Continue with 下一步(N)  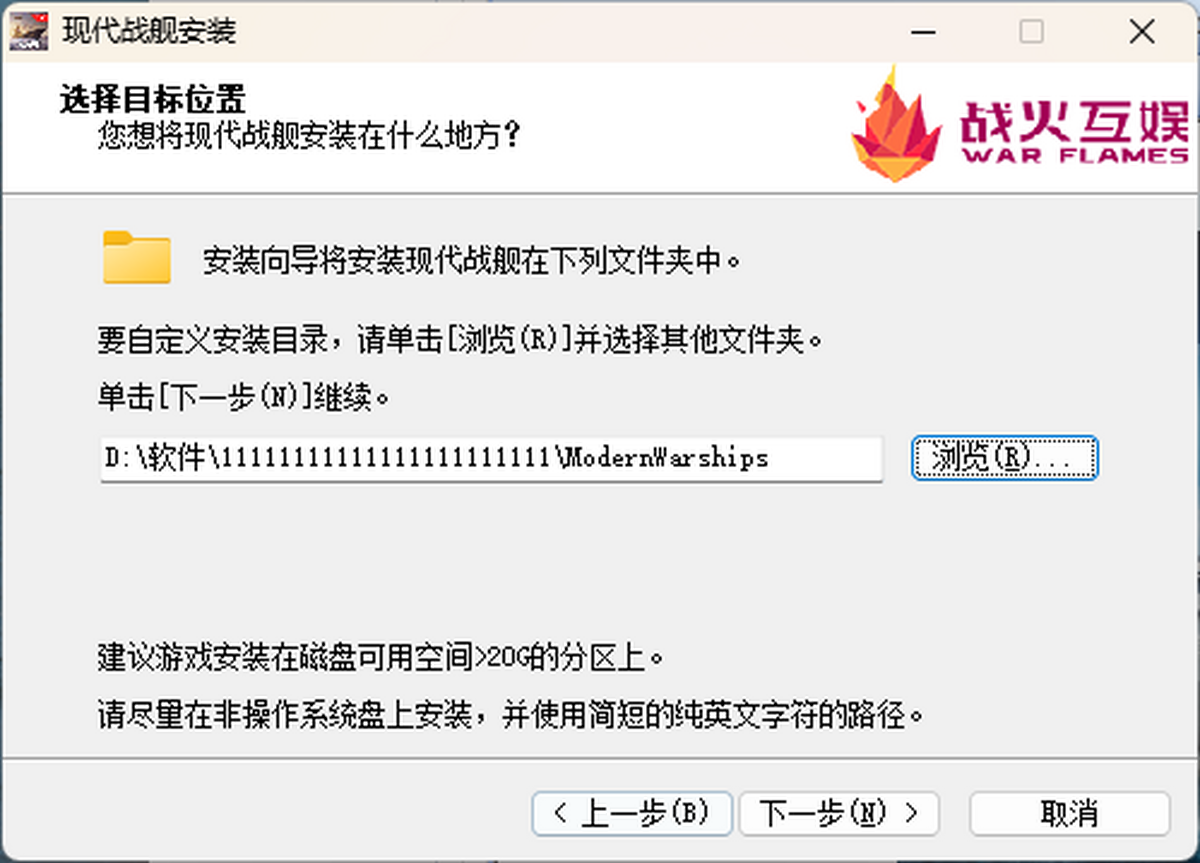tap(838, 814)
